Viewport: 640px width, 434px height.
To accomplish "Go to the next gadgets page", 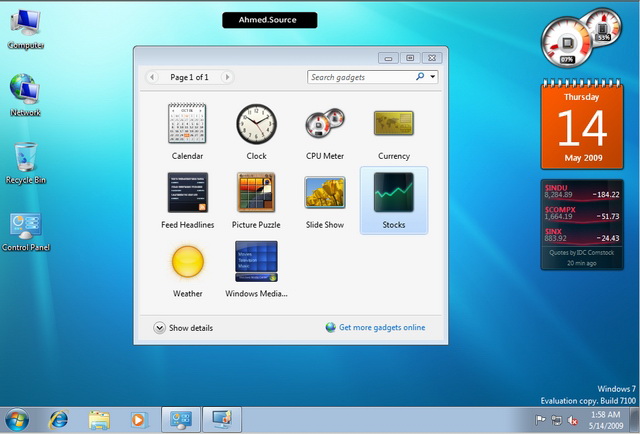I will click(227, 77).
